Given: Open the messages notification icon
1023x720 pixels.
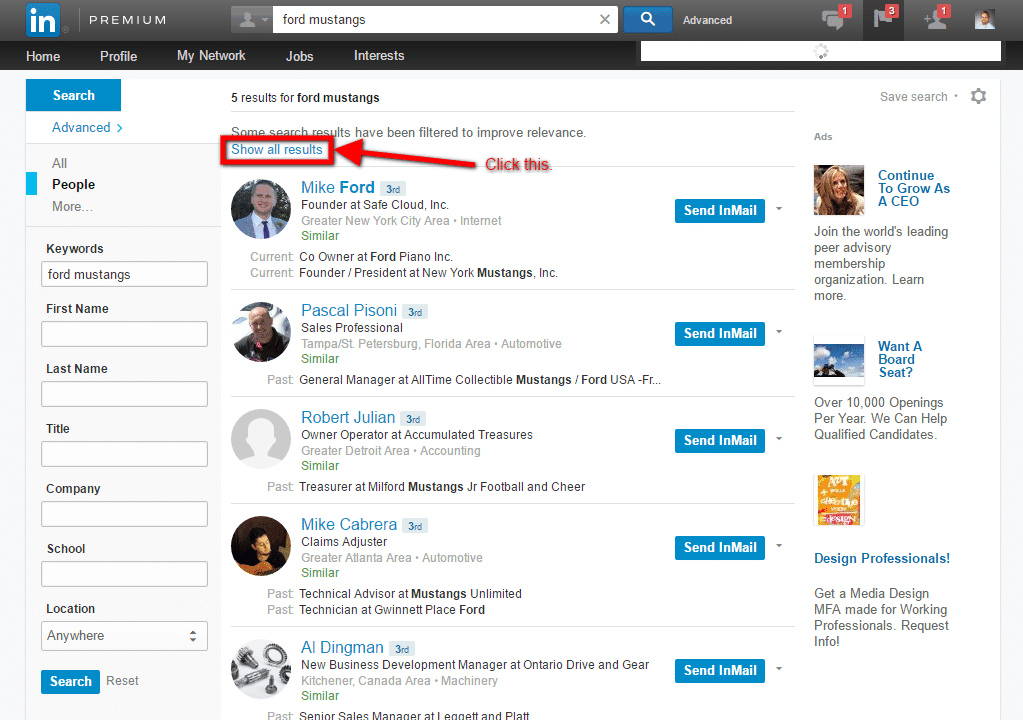Looking at the screenshot, I should pyautogui.click(x=833, y=19).
